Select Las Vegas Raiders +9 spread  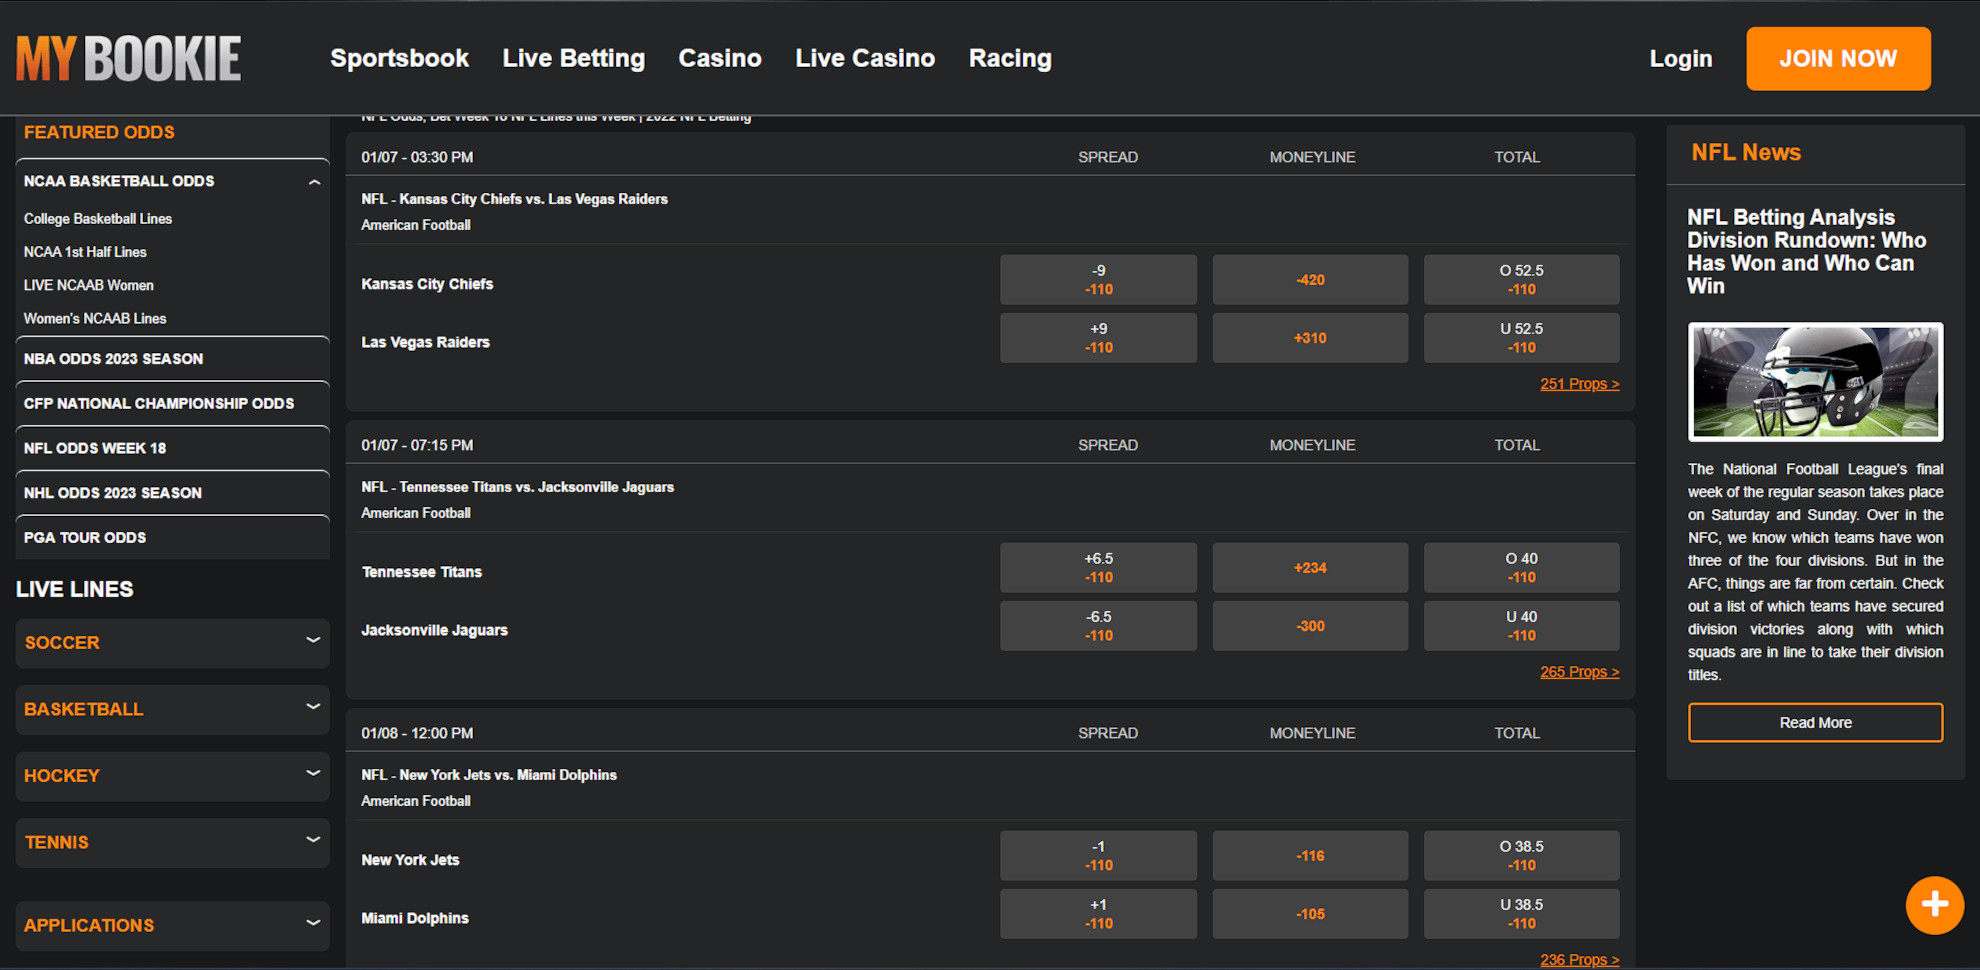1098,338
